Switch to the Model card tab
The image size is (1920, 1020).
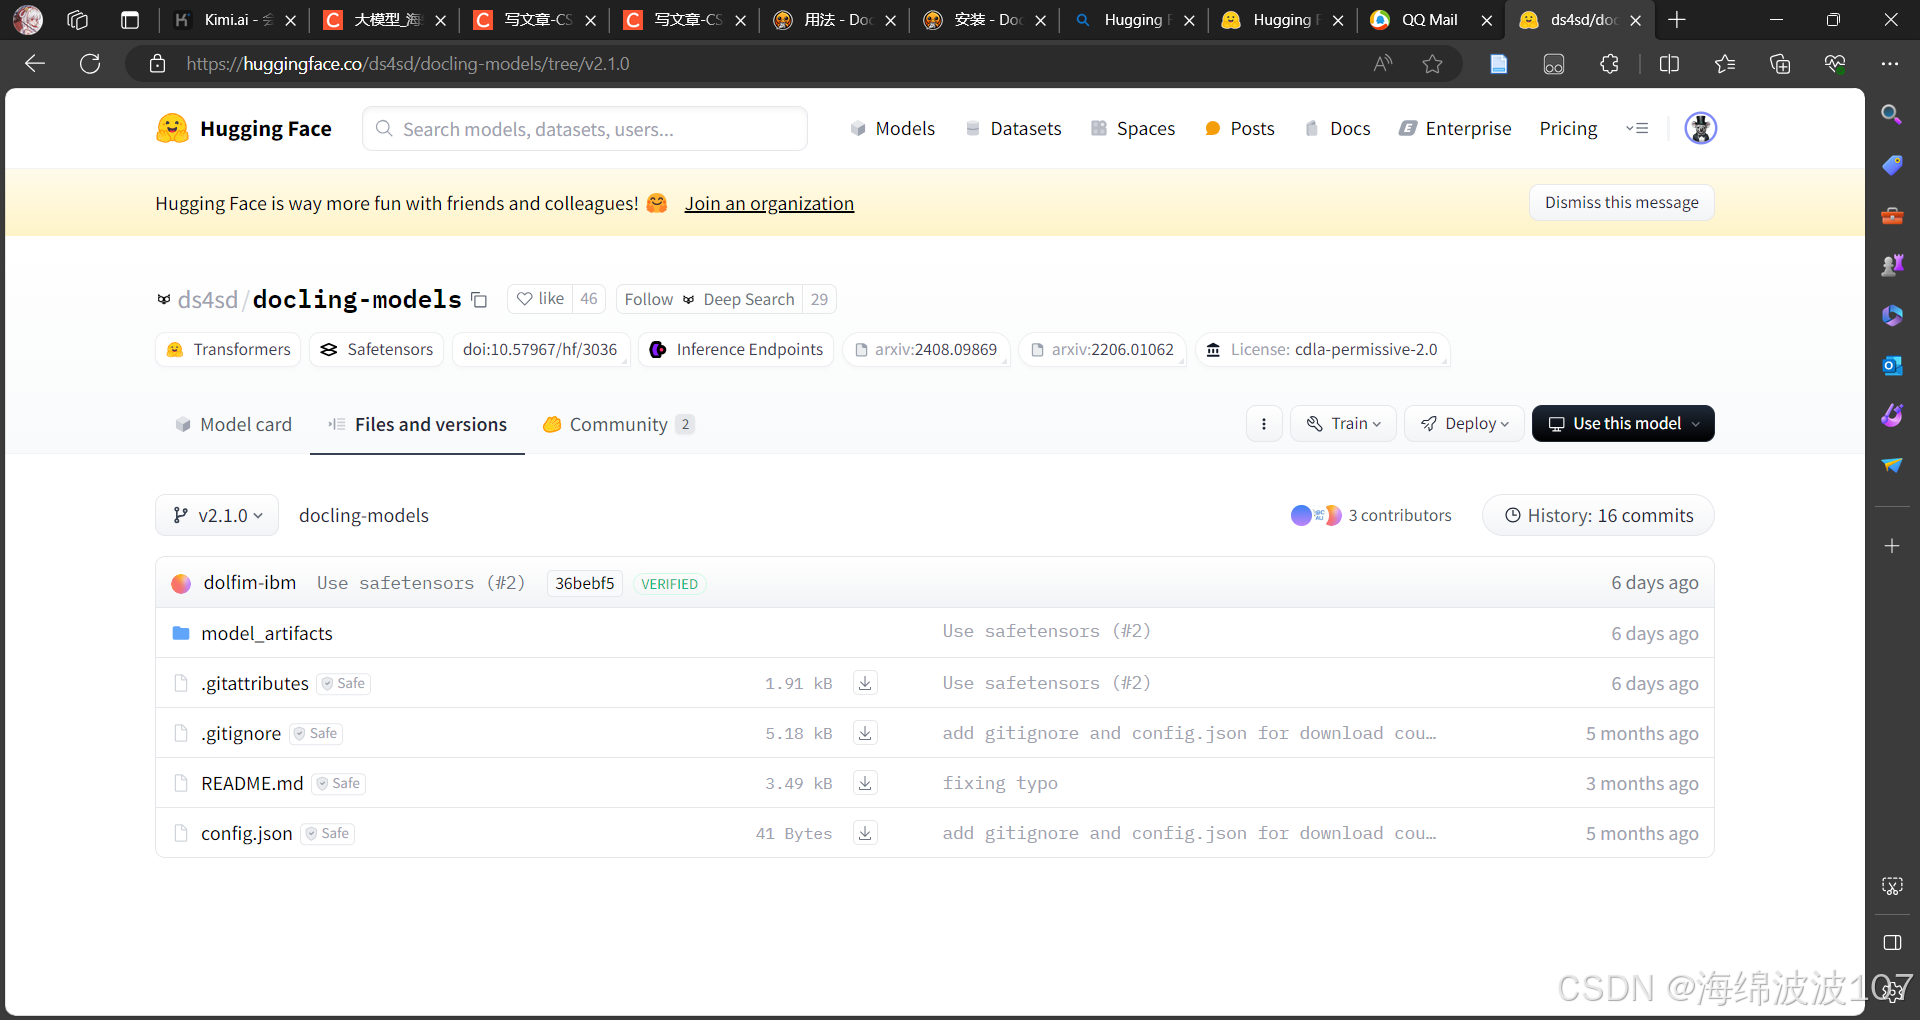[233, 424]
